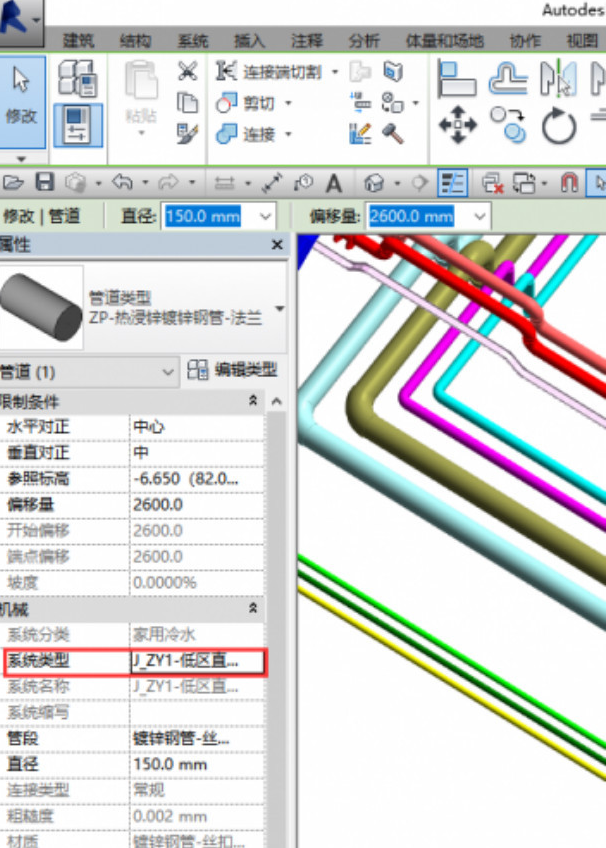Open the 直径 diameter dropdown
This screenshot has width=606, height=848.
click(265, 216)
